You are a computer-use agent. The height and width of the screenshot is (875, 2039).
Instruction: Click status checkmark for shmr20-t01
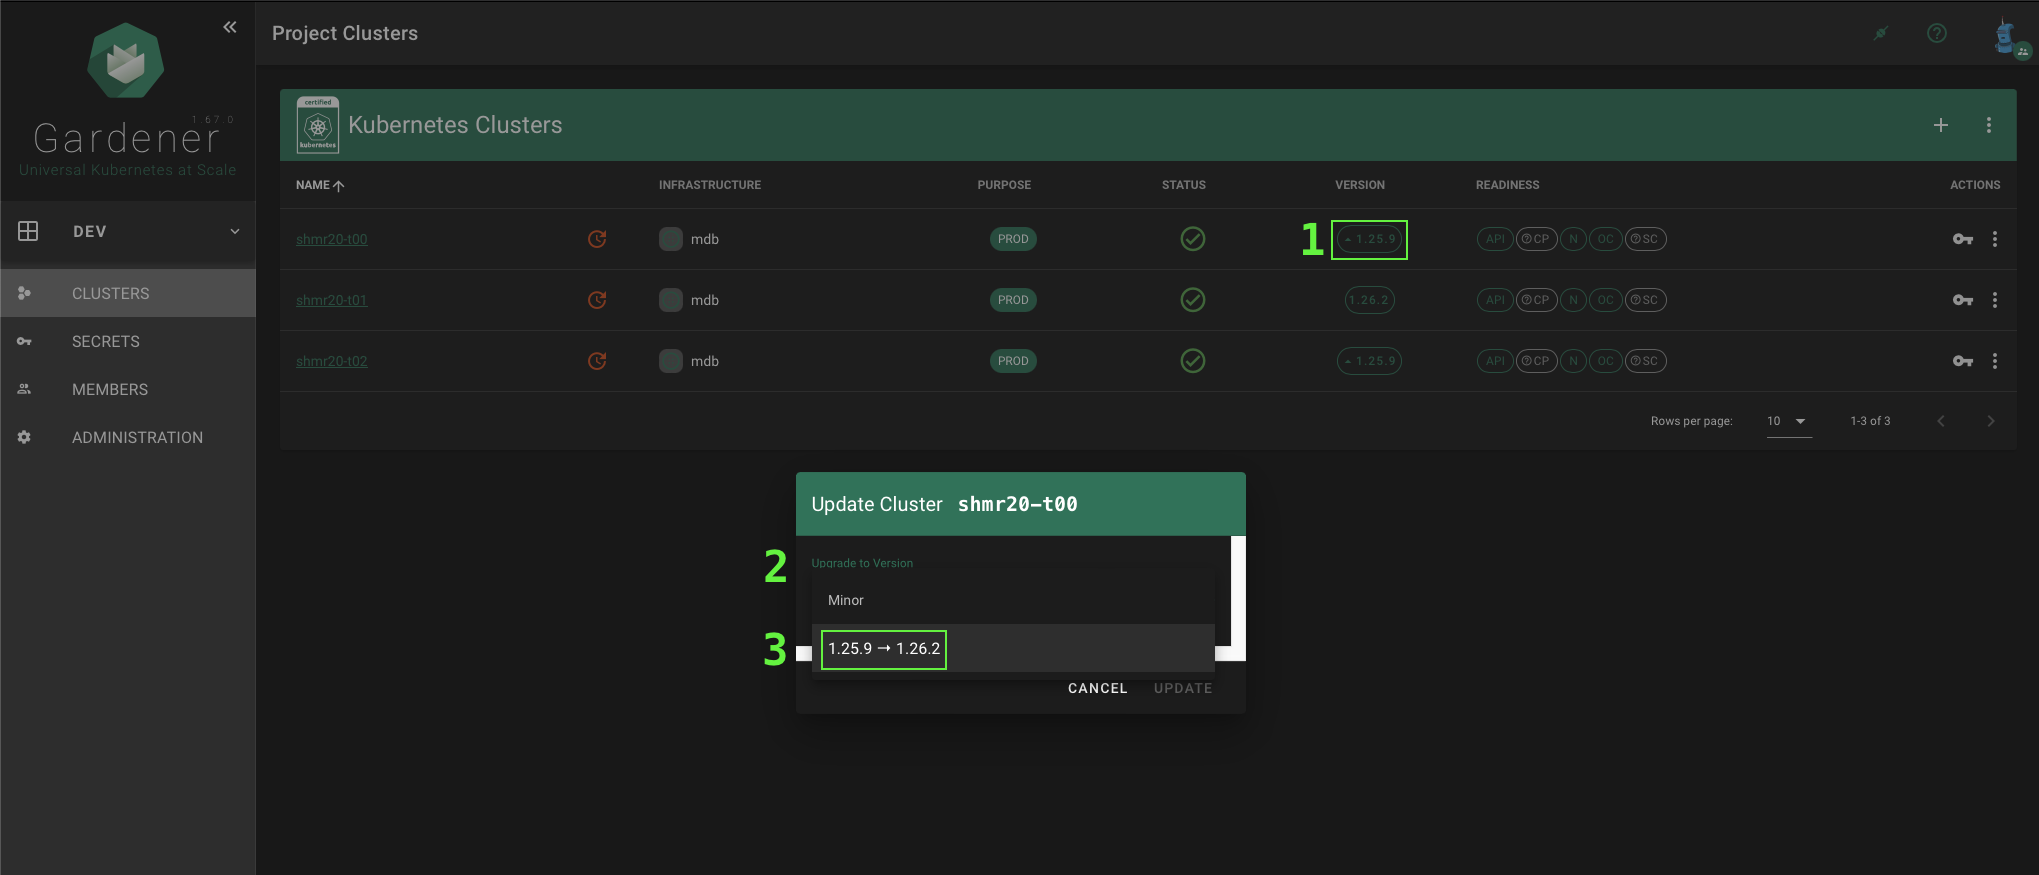tap(1192, 300)
